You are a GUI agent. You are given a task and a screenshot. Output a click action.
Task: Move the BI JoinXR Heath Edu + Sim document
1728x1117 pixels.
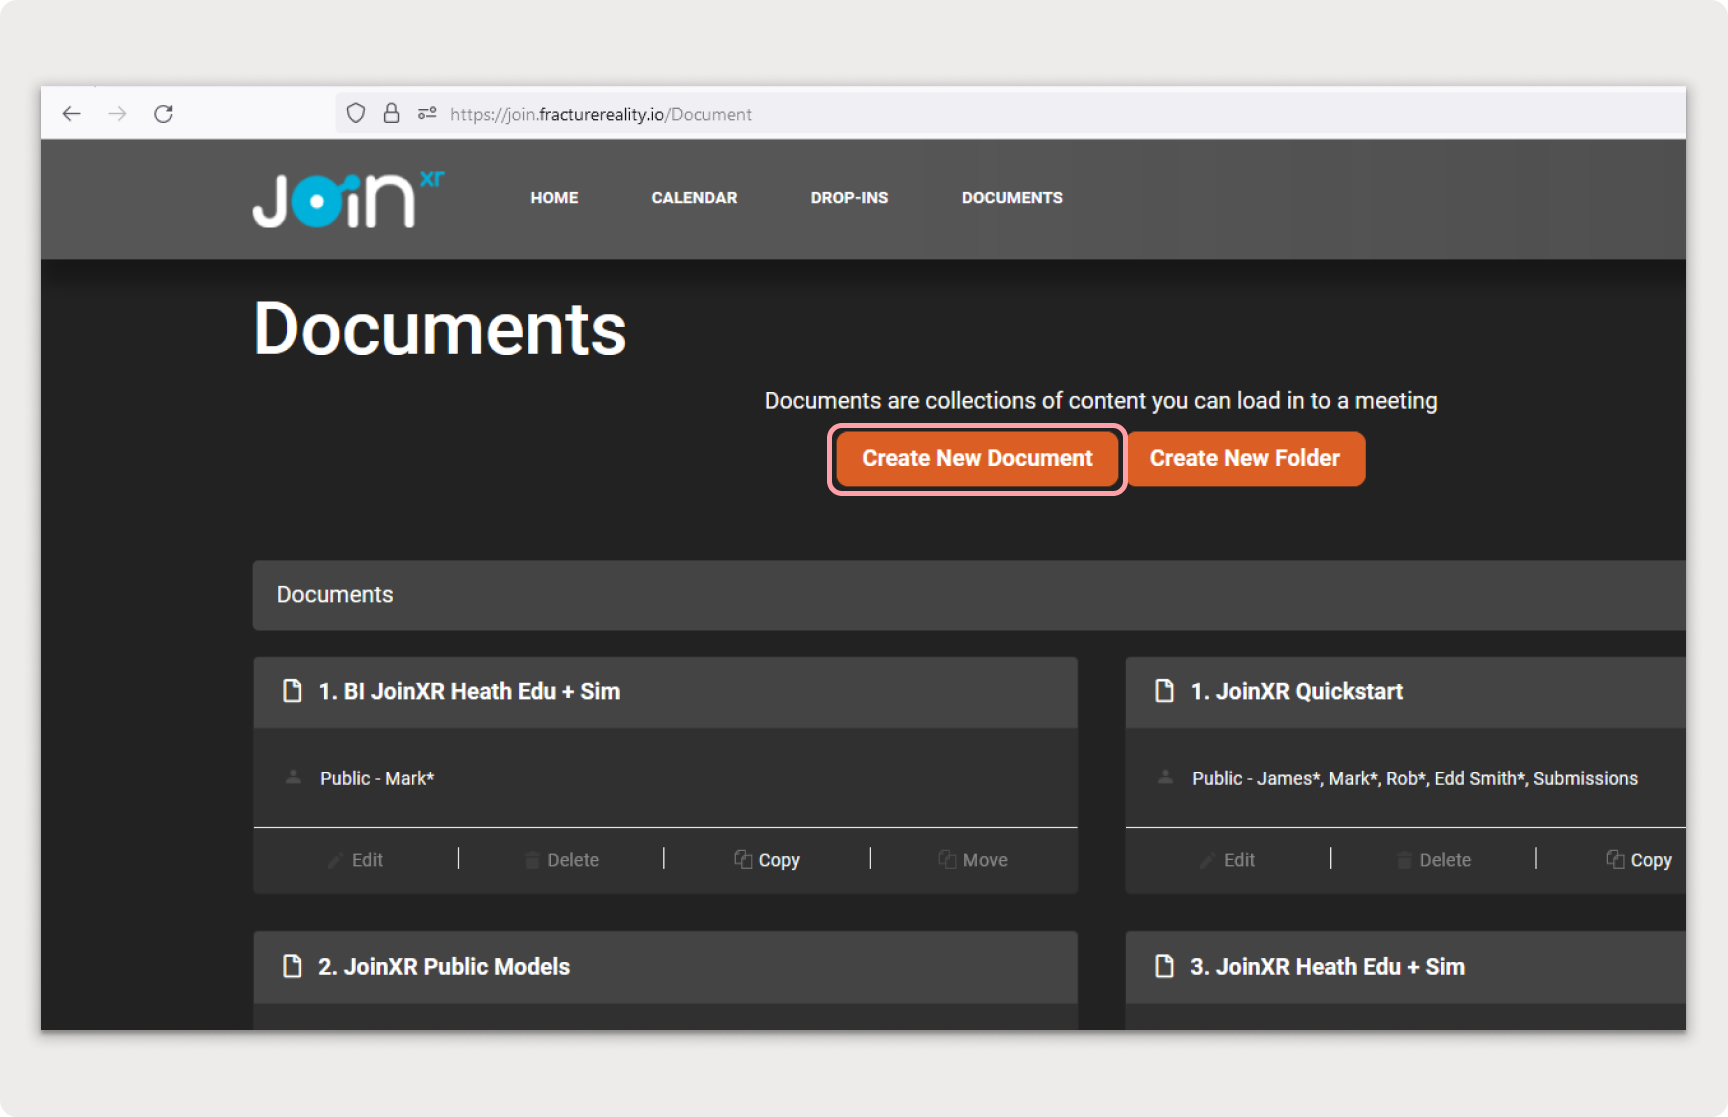[x=973, y=860]
